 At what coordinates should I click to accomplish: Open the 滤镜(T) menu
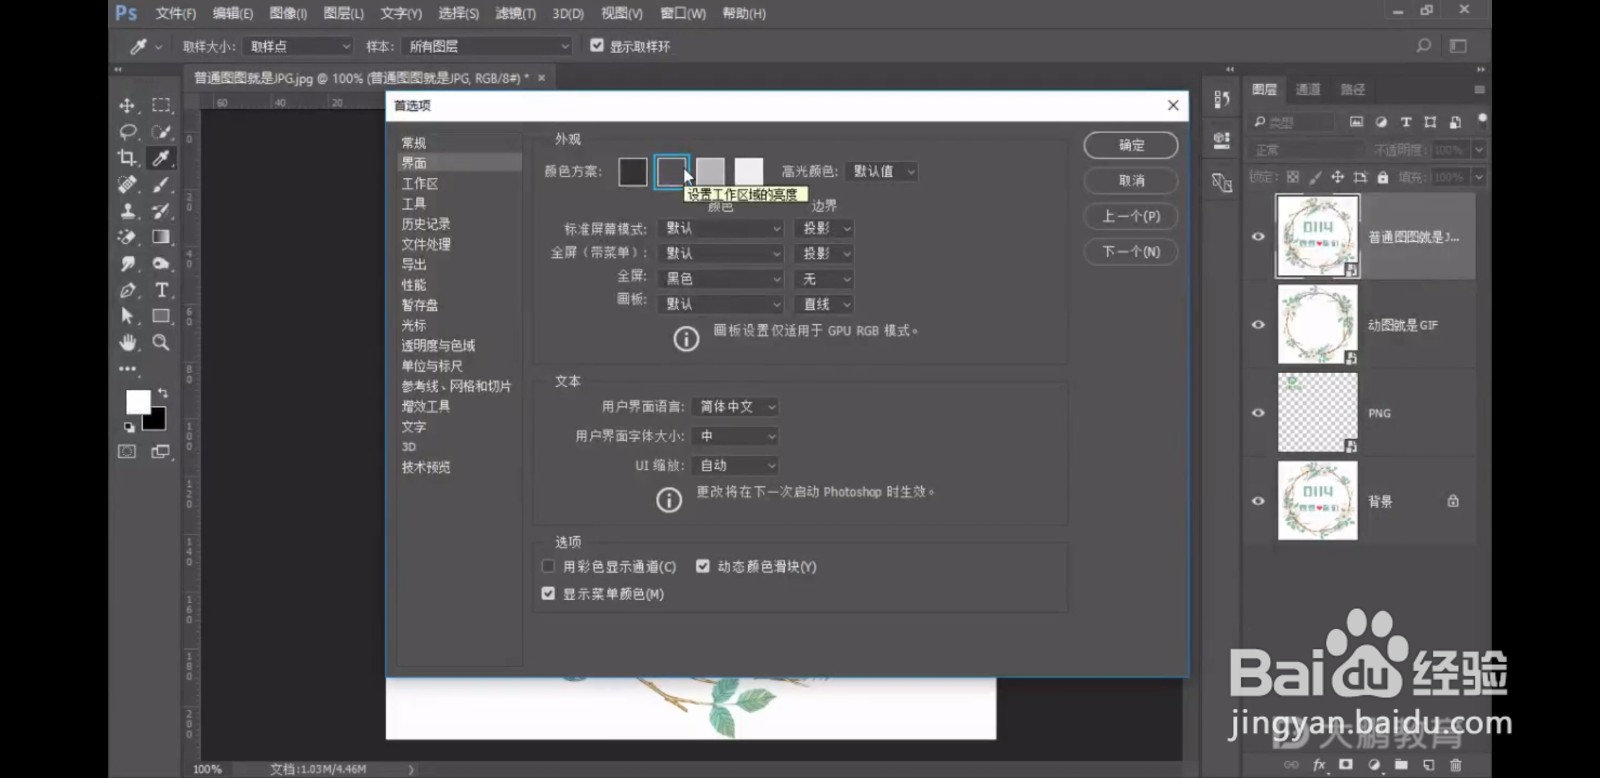515,13
